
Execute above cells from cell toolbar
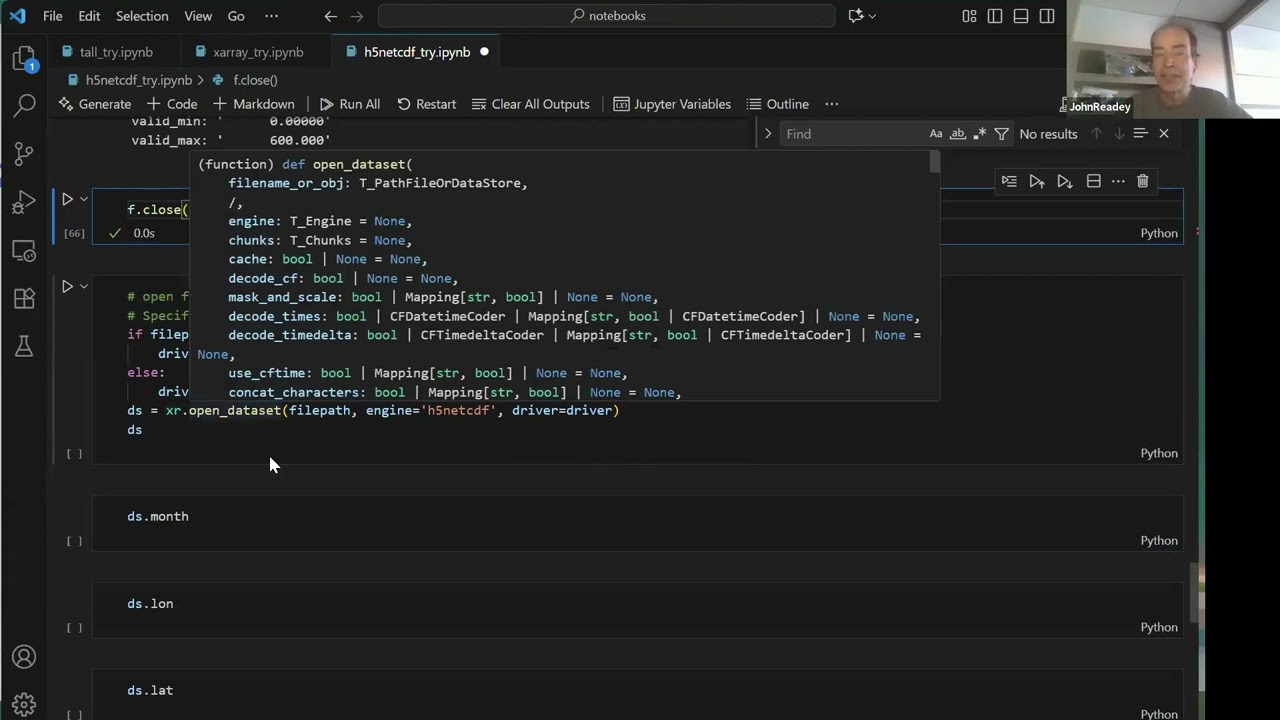point(1037,181)
